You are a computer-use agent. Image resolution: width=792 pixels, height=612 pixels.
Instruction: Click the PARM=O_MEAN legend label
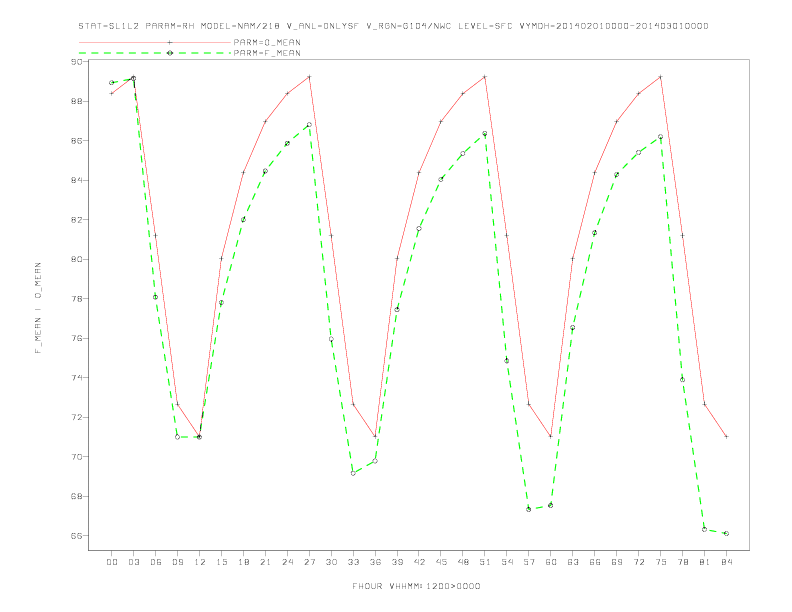point(267,42)
